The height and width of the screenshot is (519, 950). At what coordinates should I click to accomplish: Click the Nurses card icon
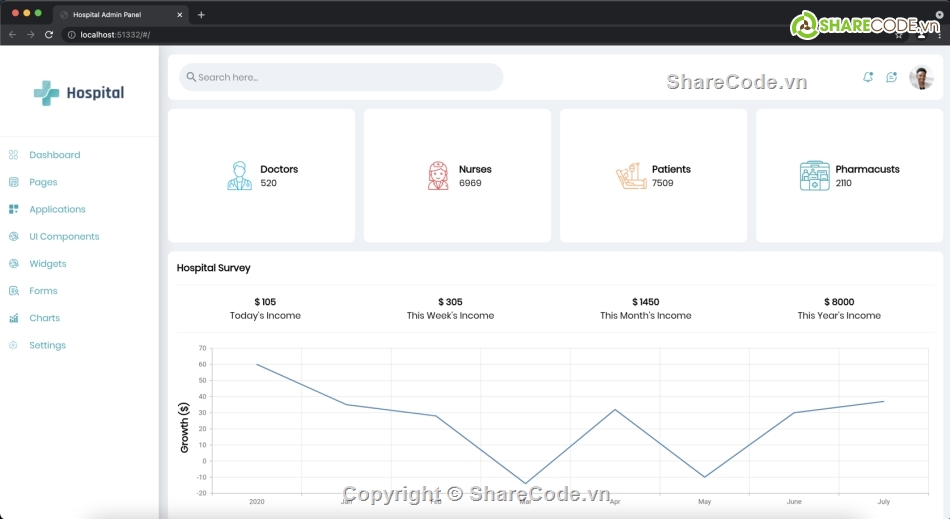click(438, 176)
